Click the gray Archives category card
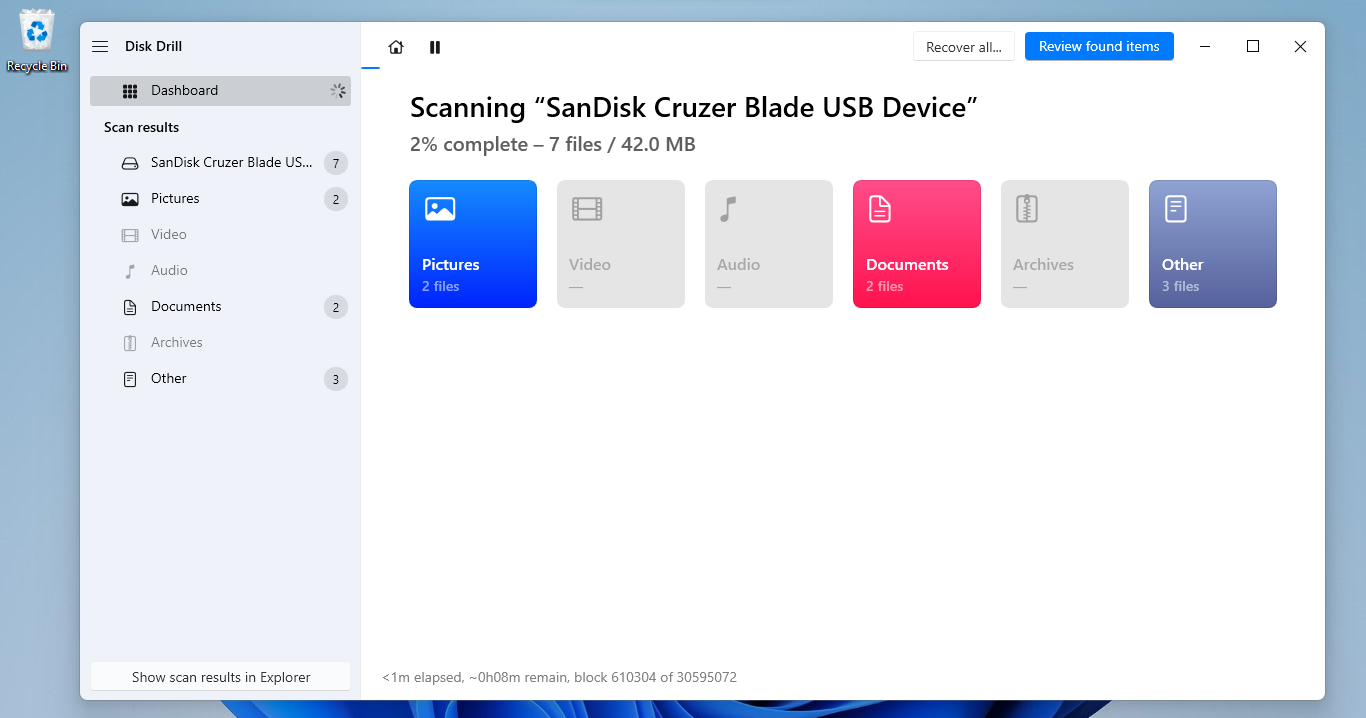The image size is (1366, 718). coord(1065,244)
